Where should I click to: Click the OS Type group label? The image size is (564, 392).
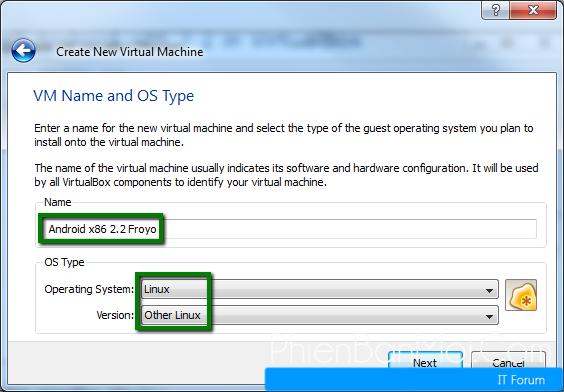click(x=64, y=262)
